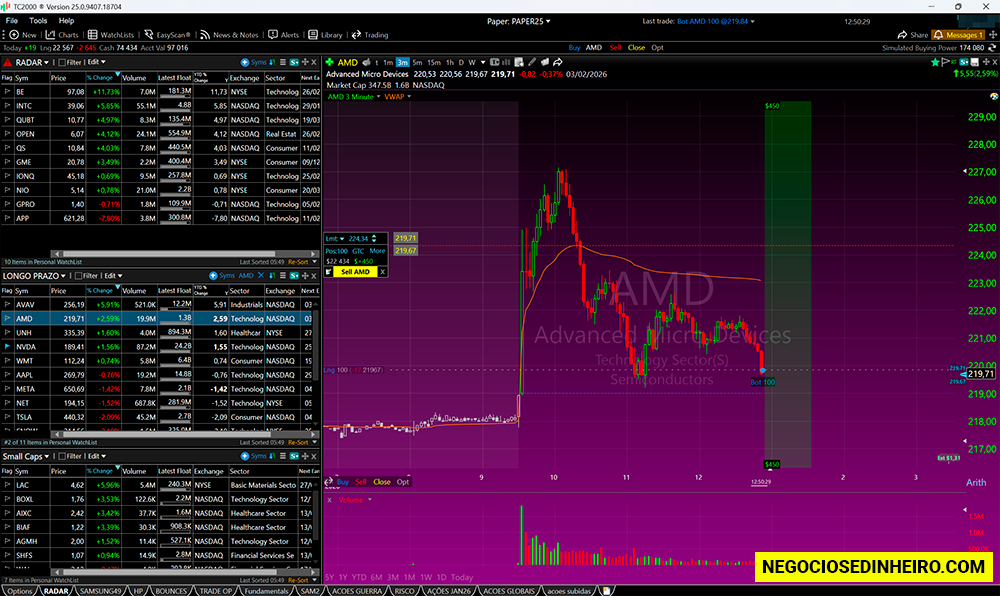Click the list view icon in RADAR header
This screenshot has width=1000, height=596.
pyautogui.click(x=283, y=62)
